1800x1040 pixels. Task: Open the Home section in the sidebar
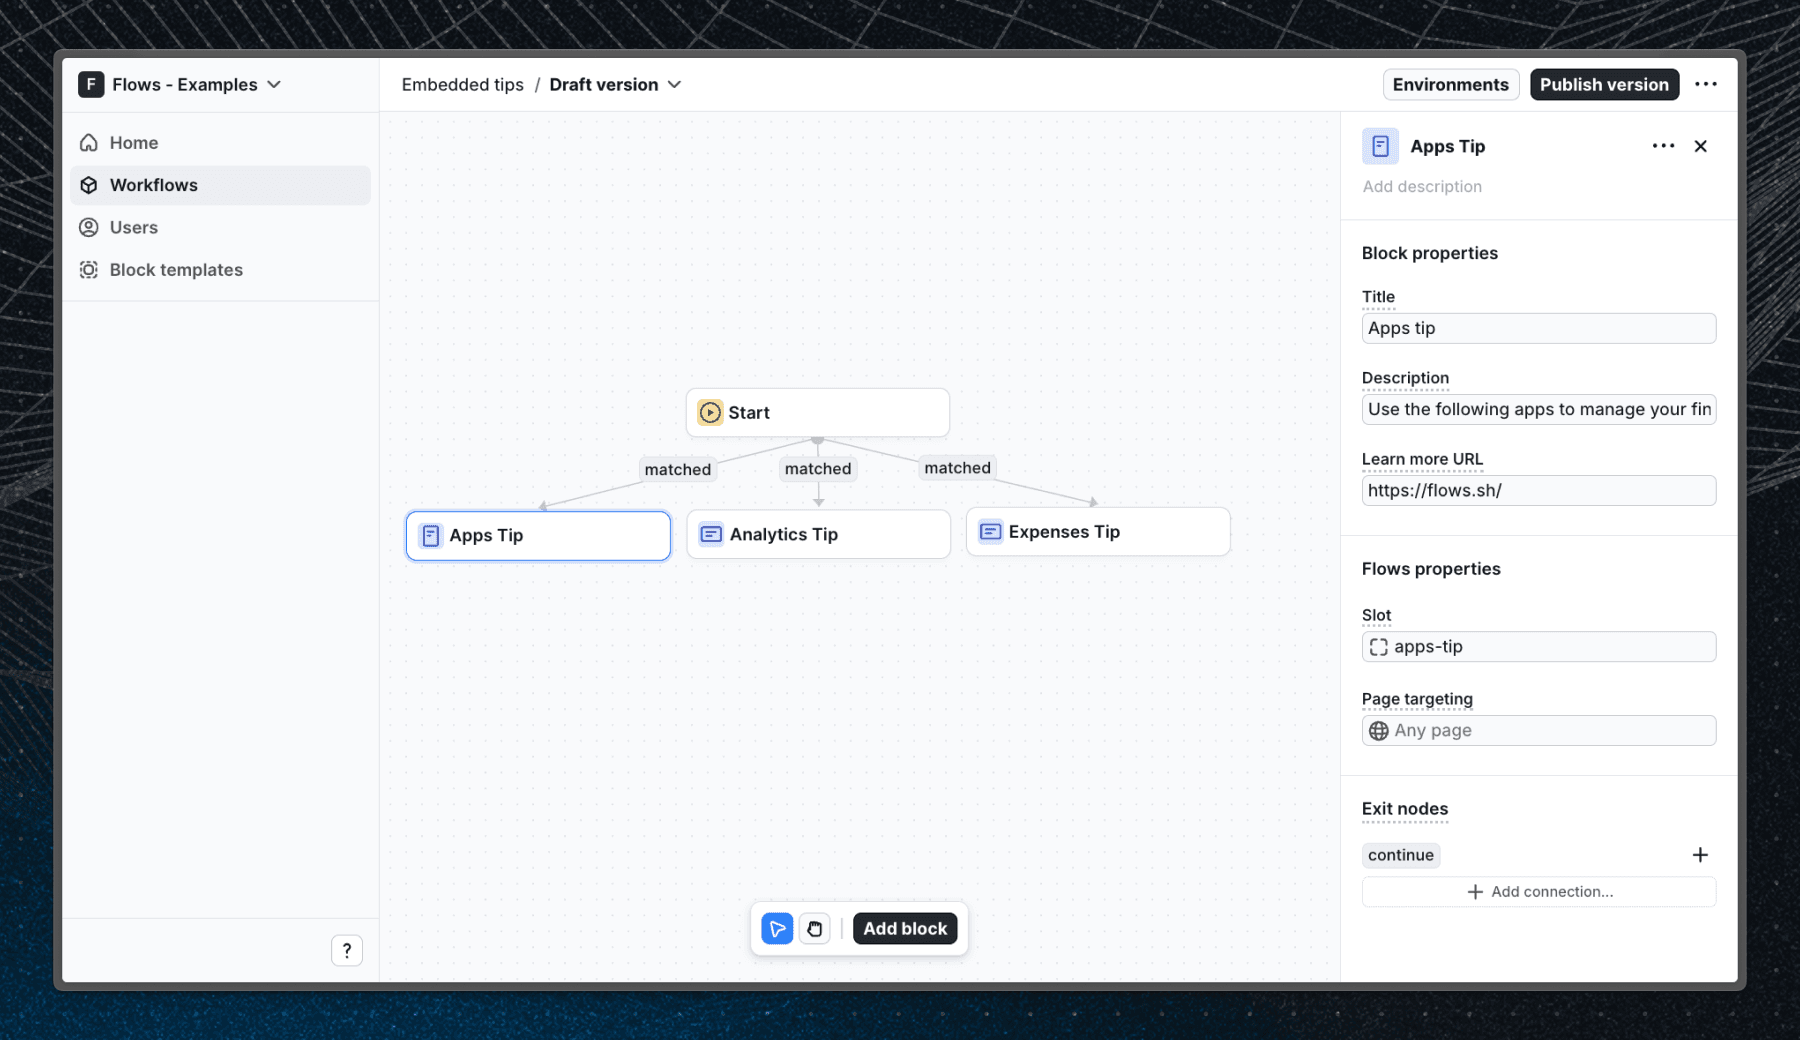pos(132,142)
